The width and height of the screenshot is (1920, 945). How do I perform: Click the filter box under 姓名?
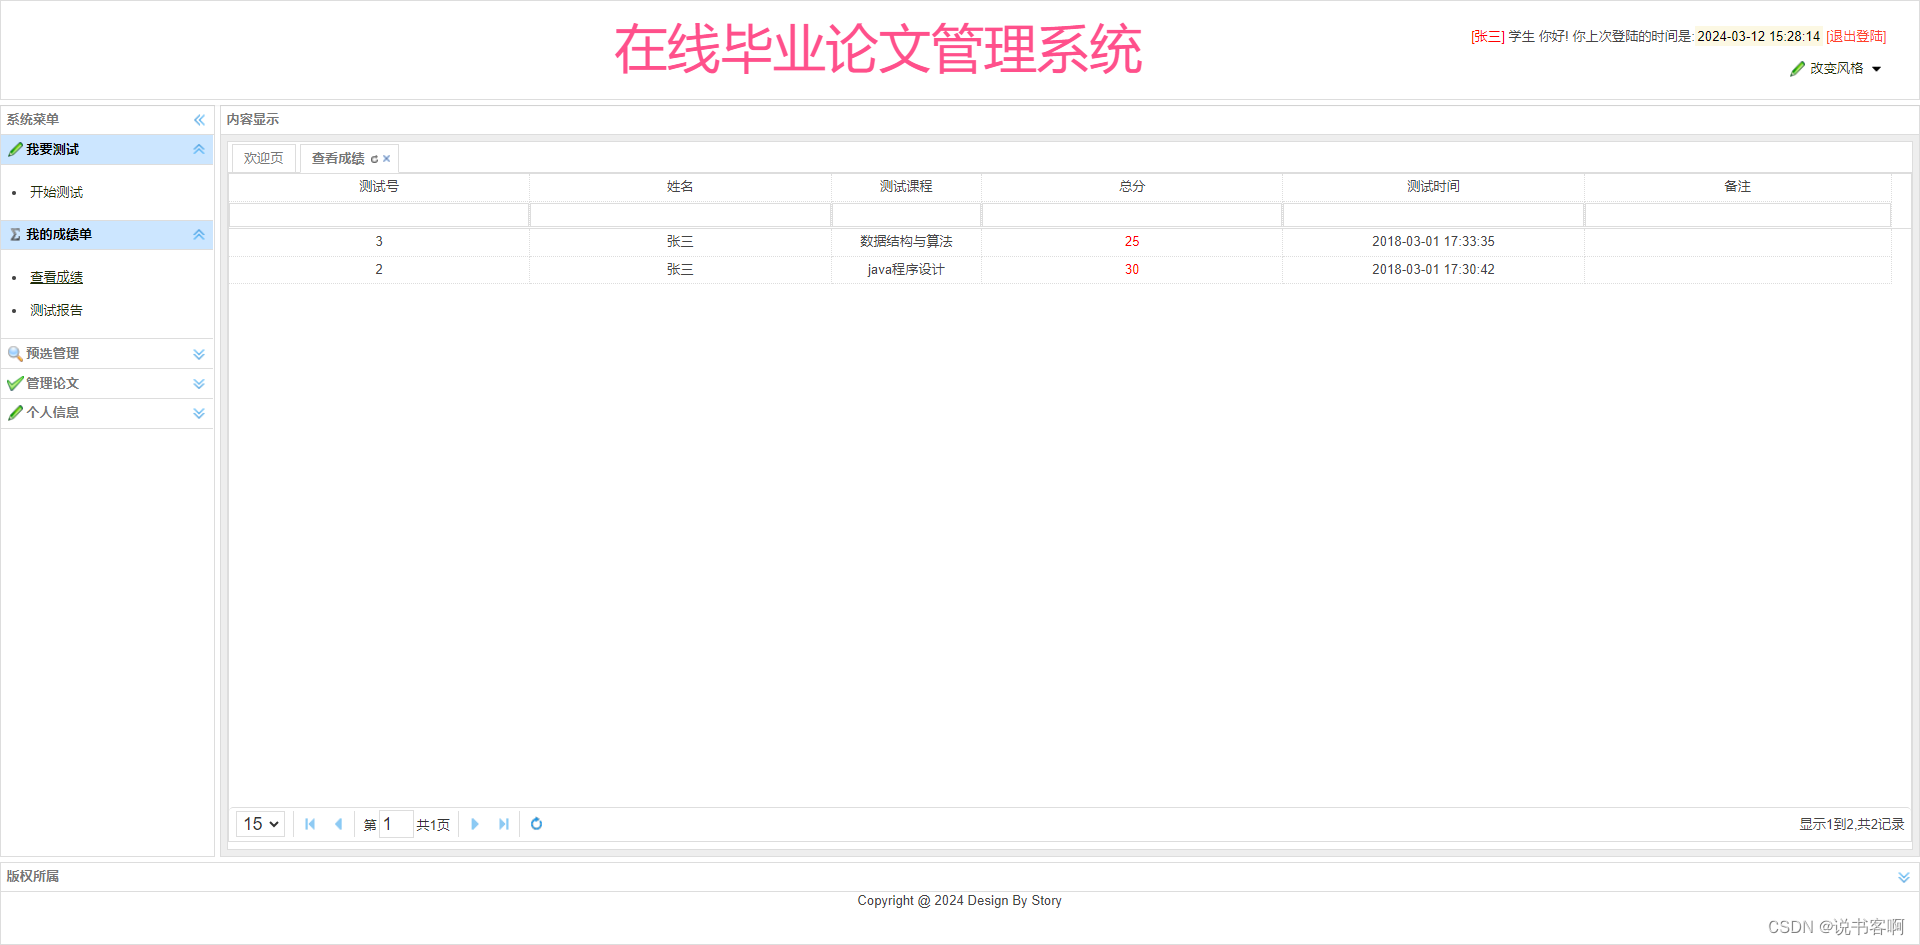click(x=680, y=215)
